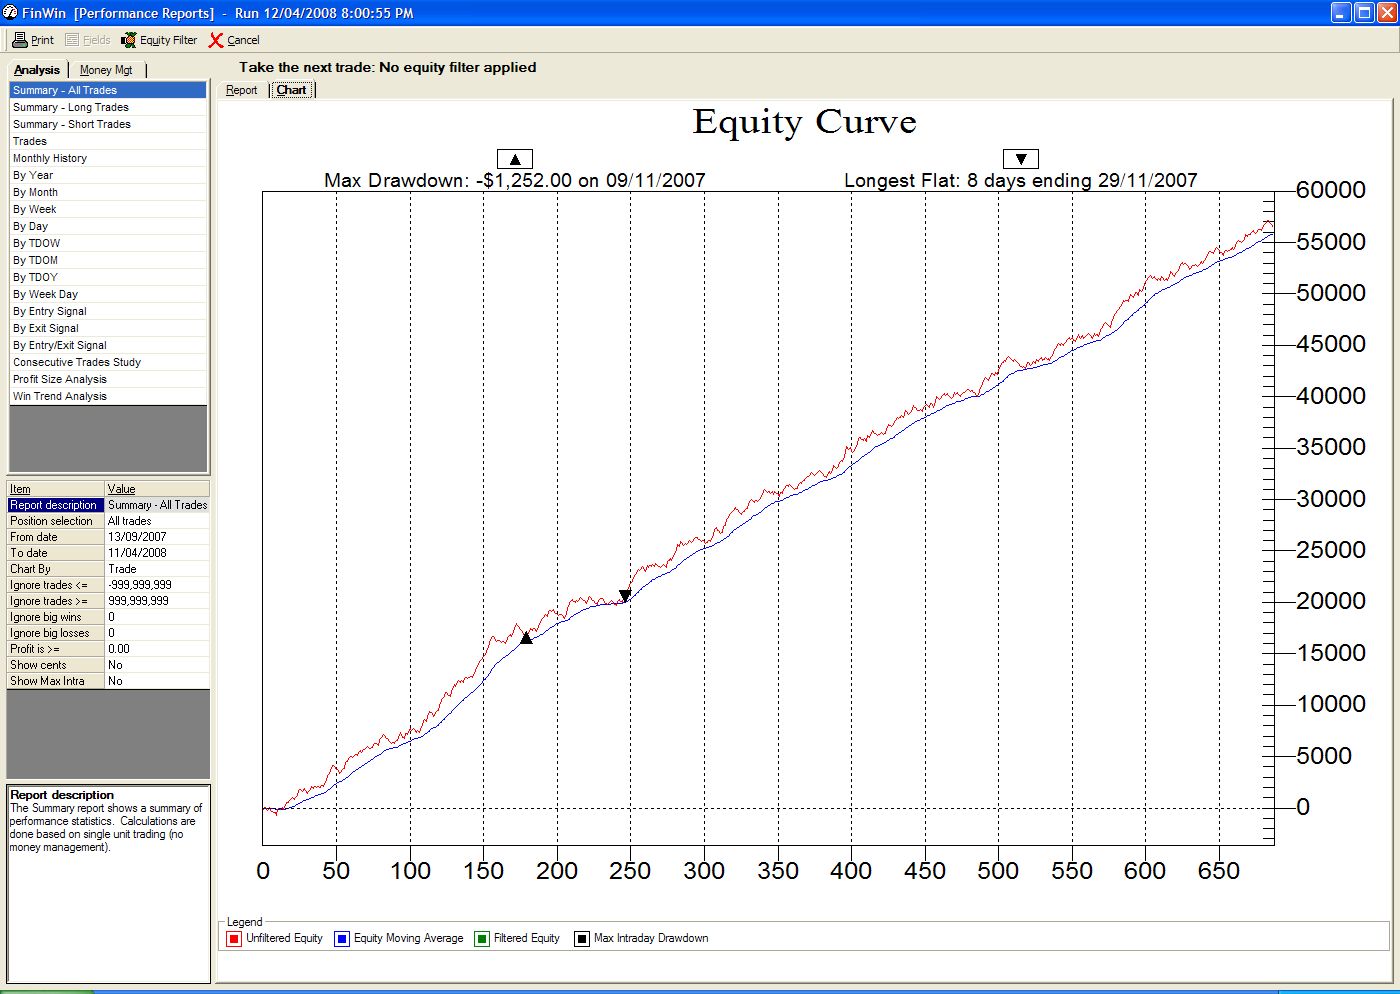This screenshot has width=1400, height=994.
Task: Open the Win Trend Analysis report
Action: tap(108, 396)
